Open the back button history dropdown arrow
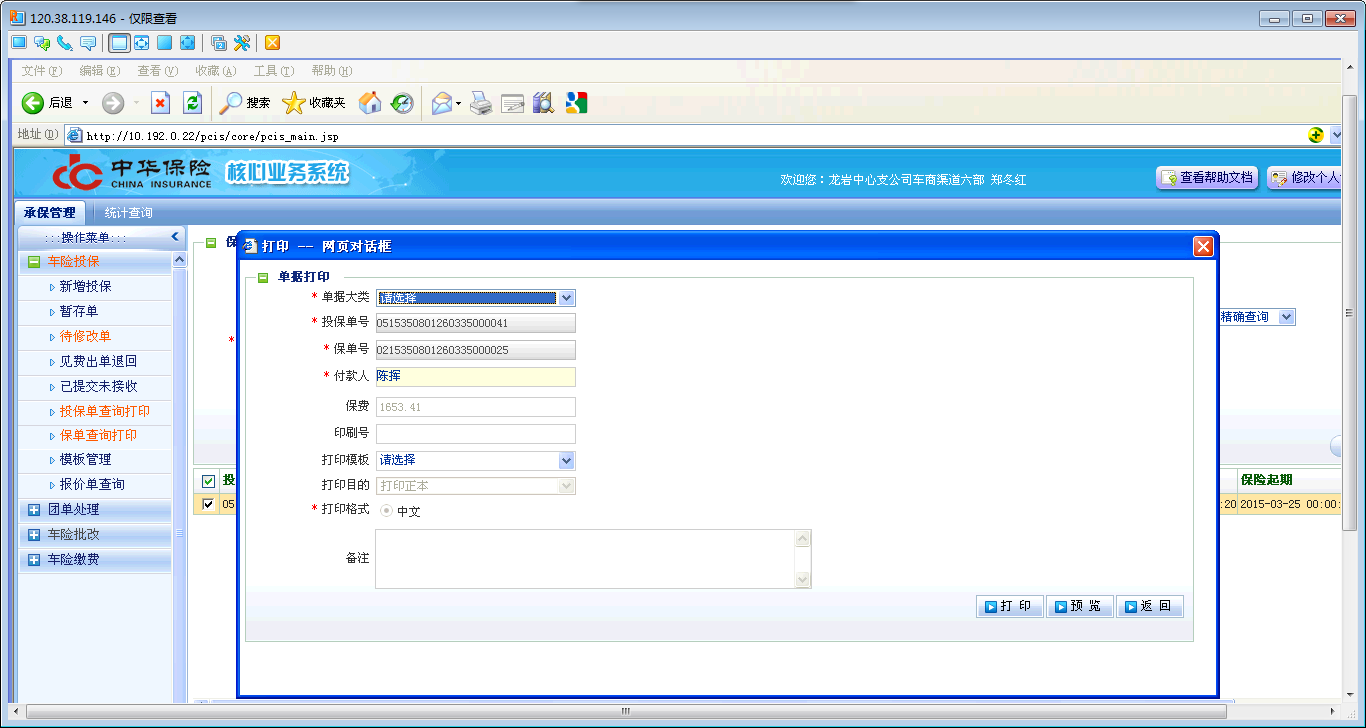Viewport: 1366px width, 728px height. click(85, 103)
